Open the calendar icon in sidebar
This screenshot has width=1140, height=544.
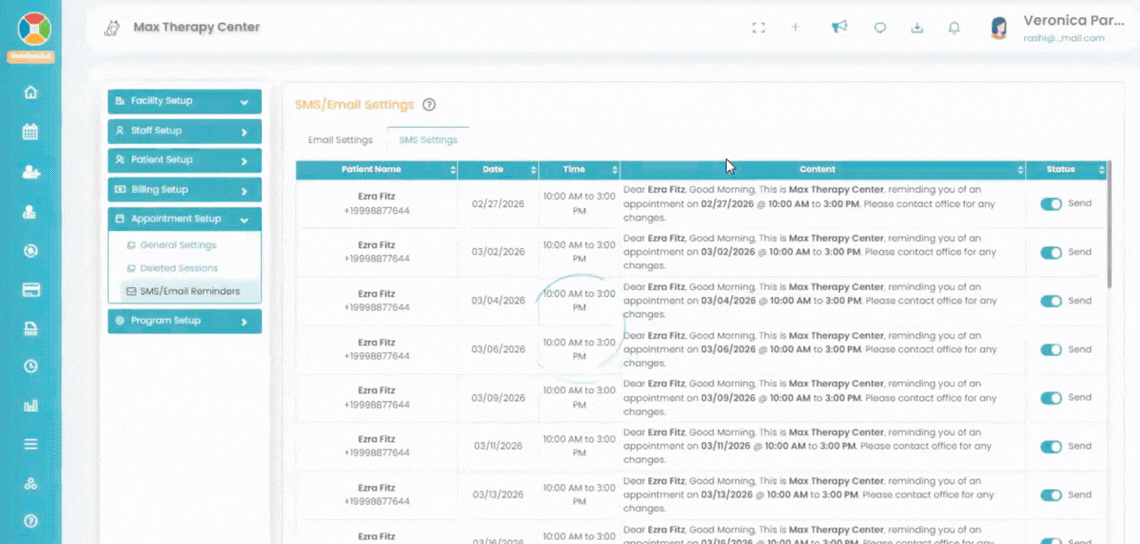pos(30,131)
